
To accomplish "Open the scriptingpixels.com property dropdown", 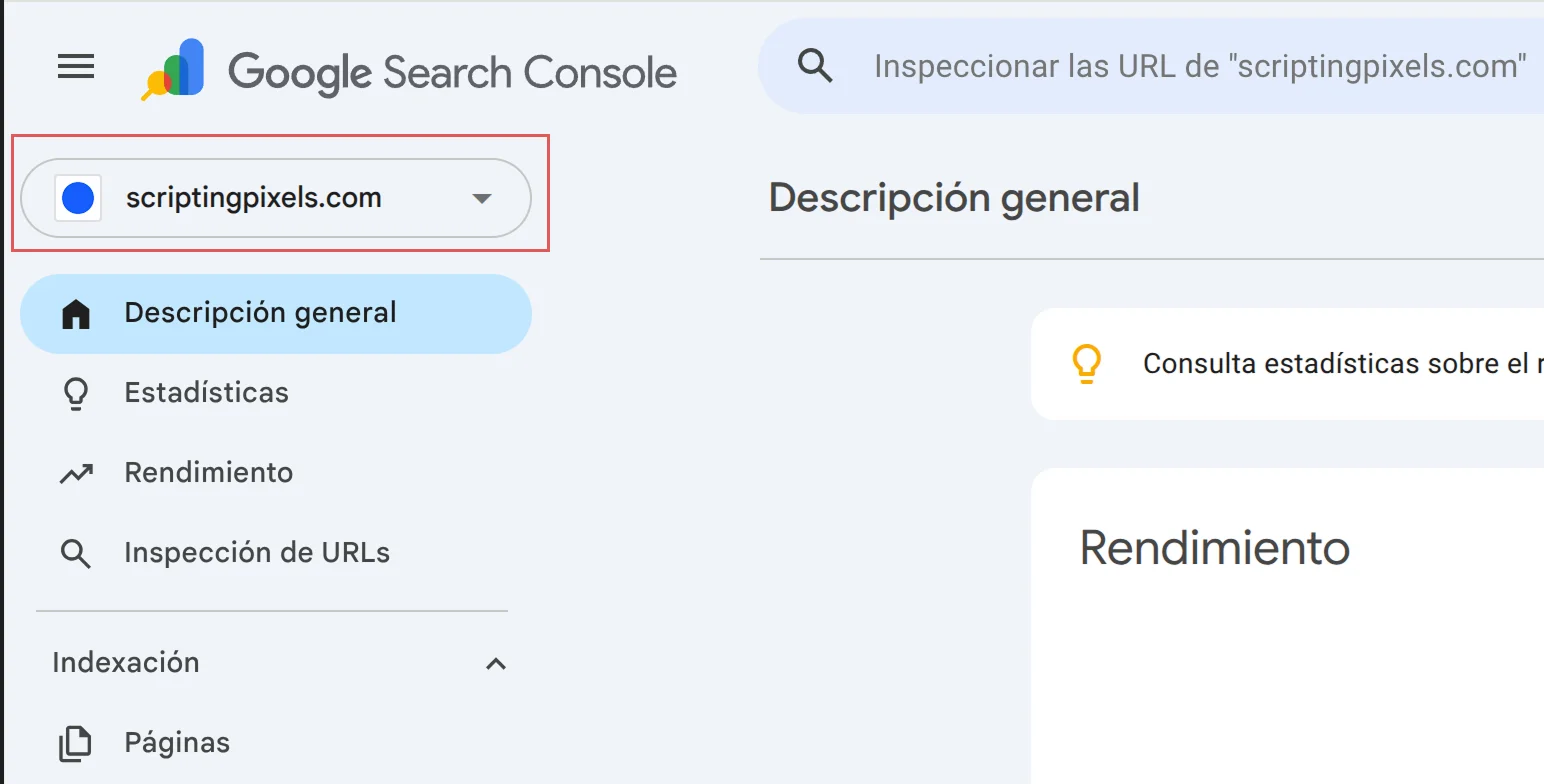I will coord(276,198).
